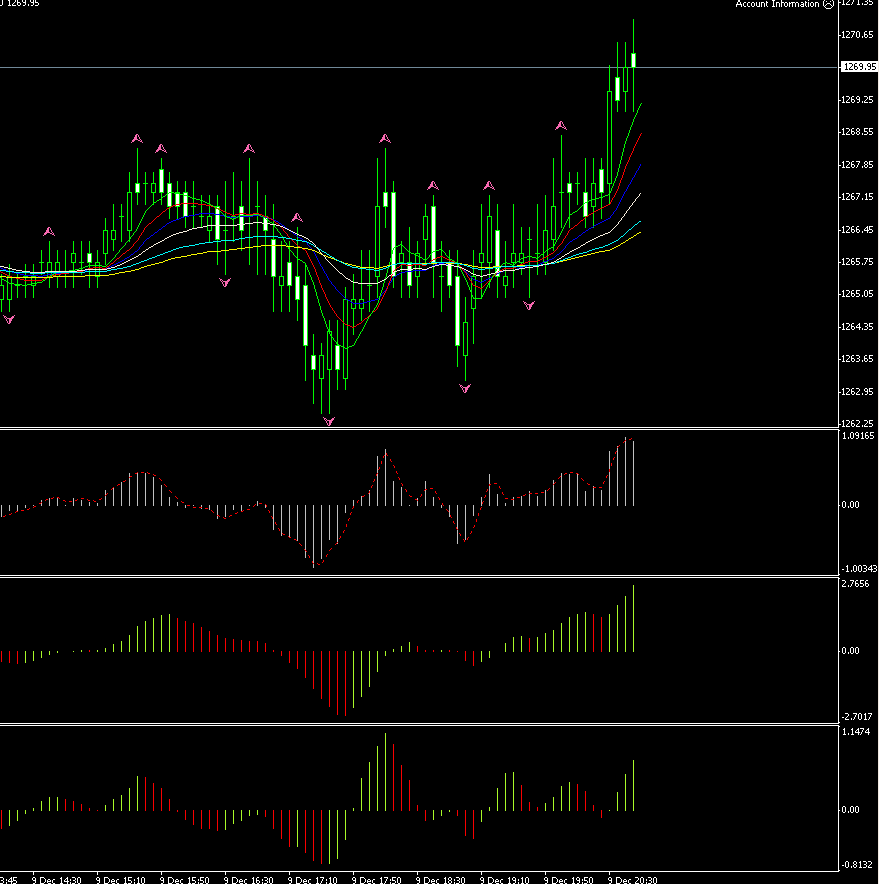
Task: Click the 9 Dec 15:50 time label
Action: (x=185, y=879)
